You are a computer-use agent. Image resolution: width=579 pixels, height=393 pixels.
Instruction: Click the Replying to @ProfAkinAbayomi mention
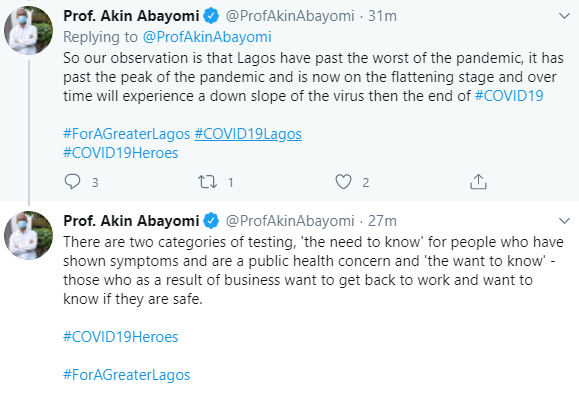[x=207, y=37]
